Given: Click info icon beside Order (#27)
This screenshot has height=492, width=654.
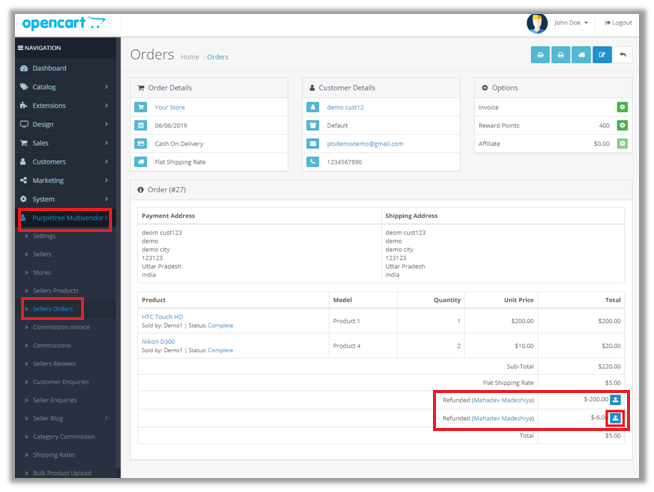Looking at the screenshot, I should pyautogui.click(x=141, y=190).
